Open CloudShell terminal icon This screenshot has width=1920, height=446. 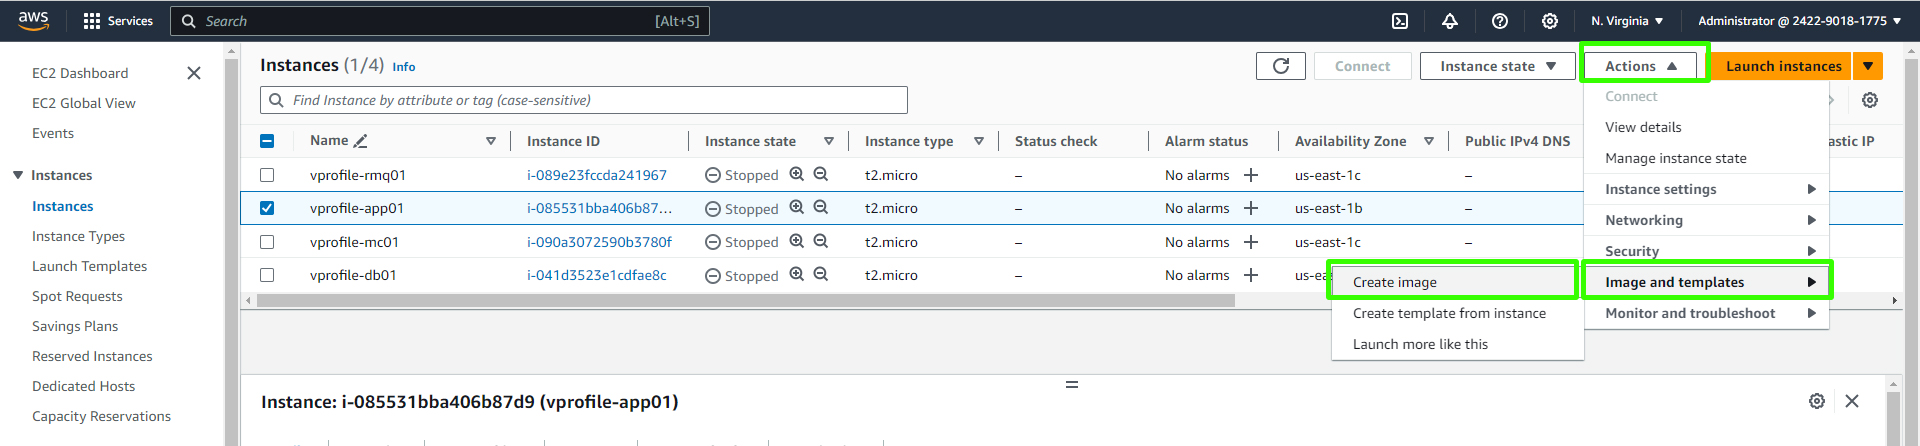tap(1400, 21)
